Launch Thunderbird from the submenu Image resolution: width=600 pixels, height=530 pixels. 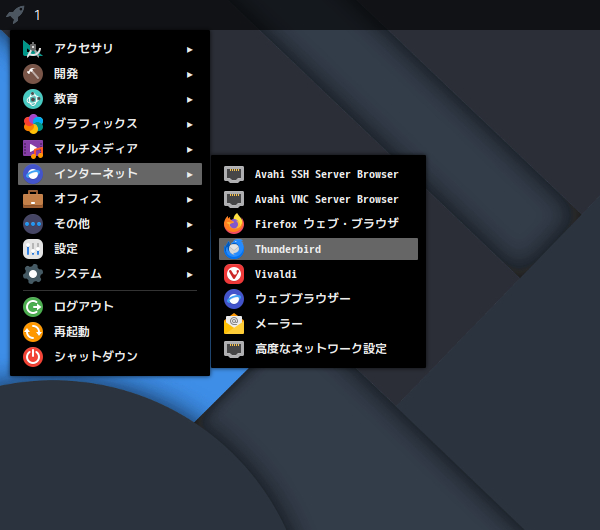318,249
